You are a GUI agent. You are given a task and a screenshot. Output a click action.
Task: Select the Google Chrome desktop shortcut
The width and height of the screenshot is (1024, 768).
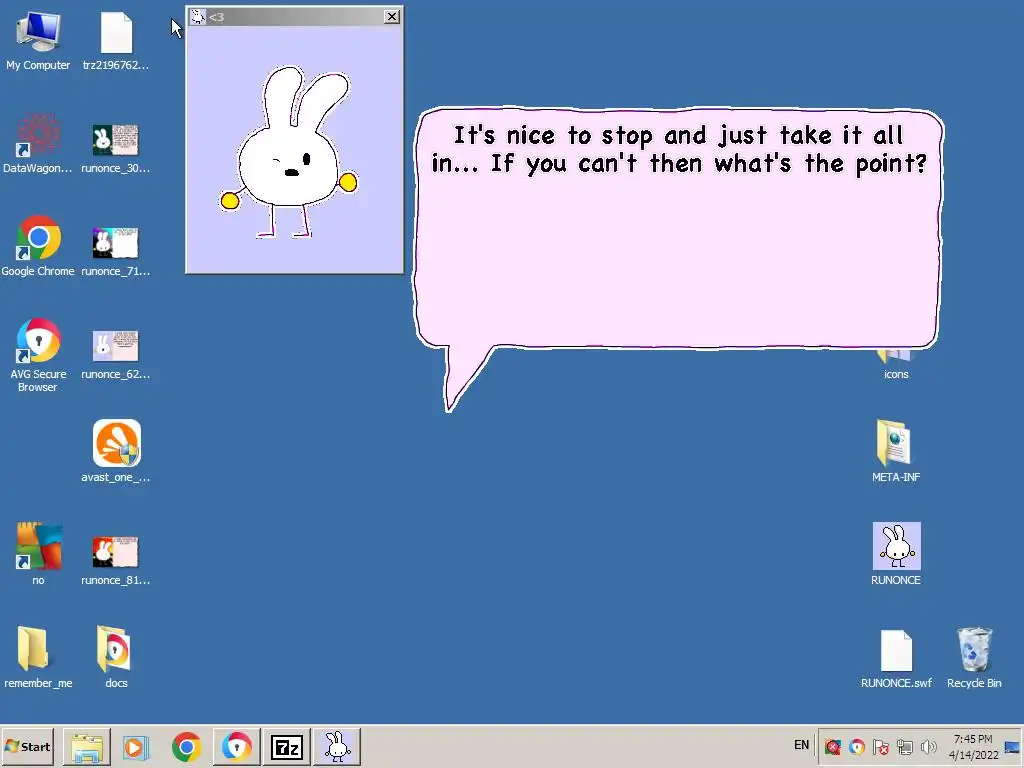click(x=38, y=247)
